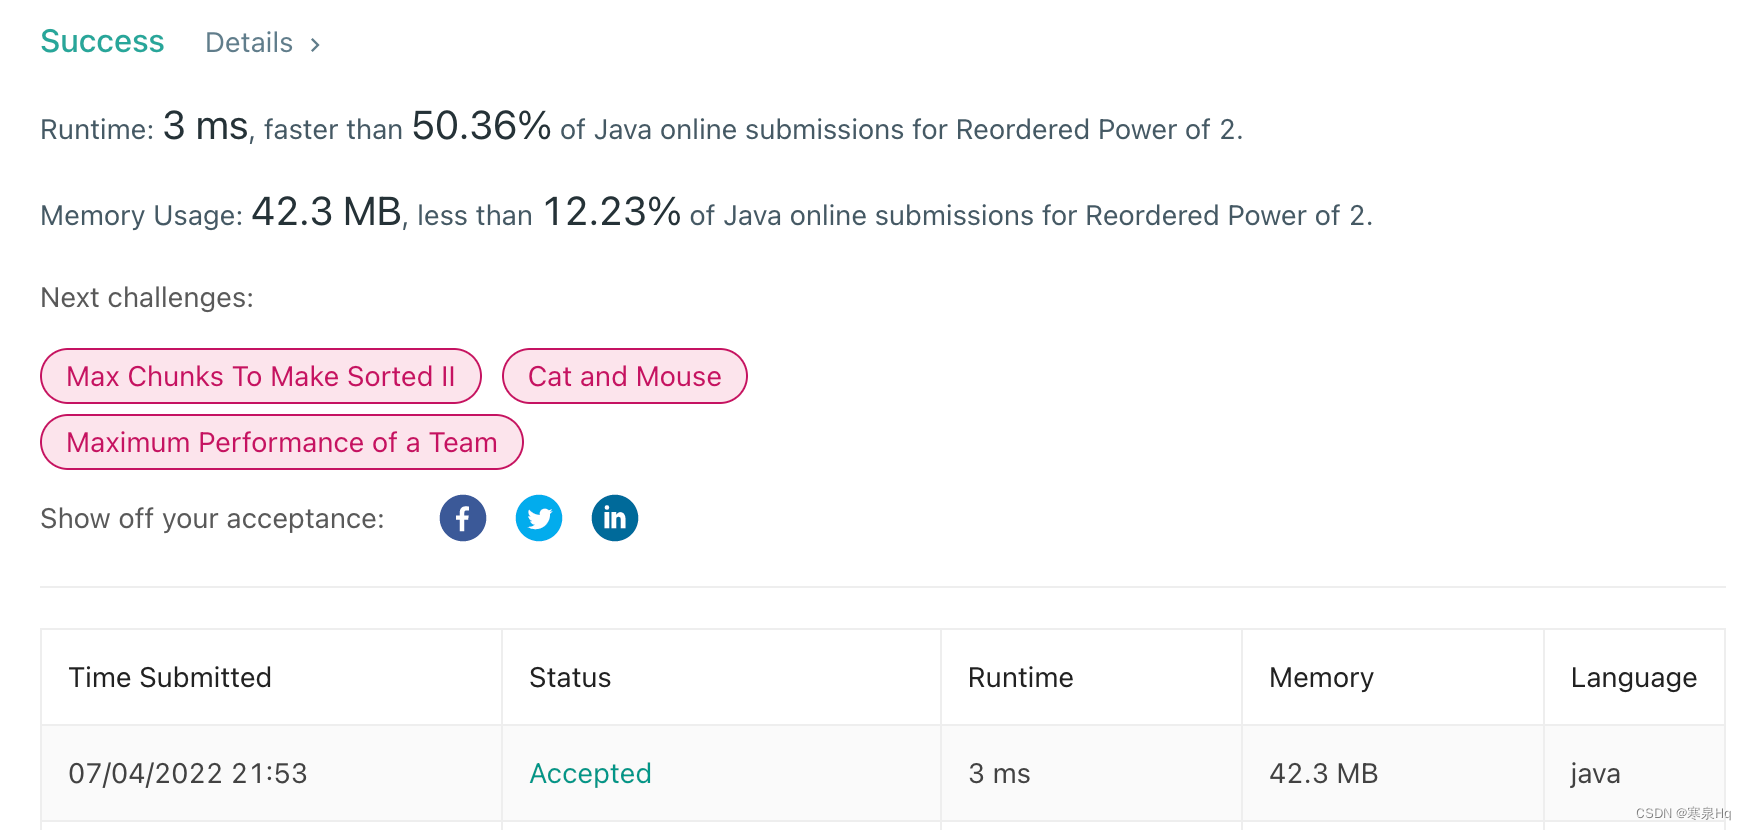Image resolution: width=1746 pixels, height=830 pixels.
Task: Expand the Details chevron arrow
Action: pos(315,44)
